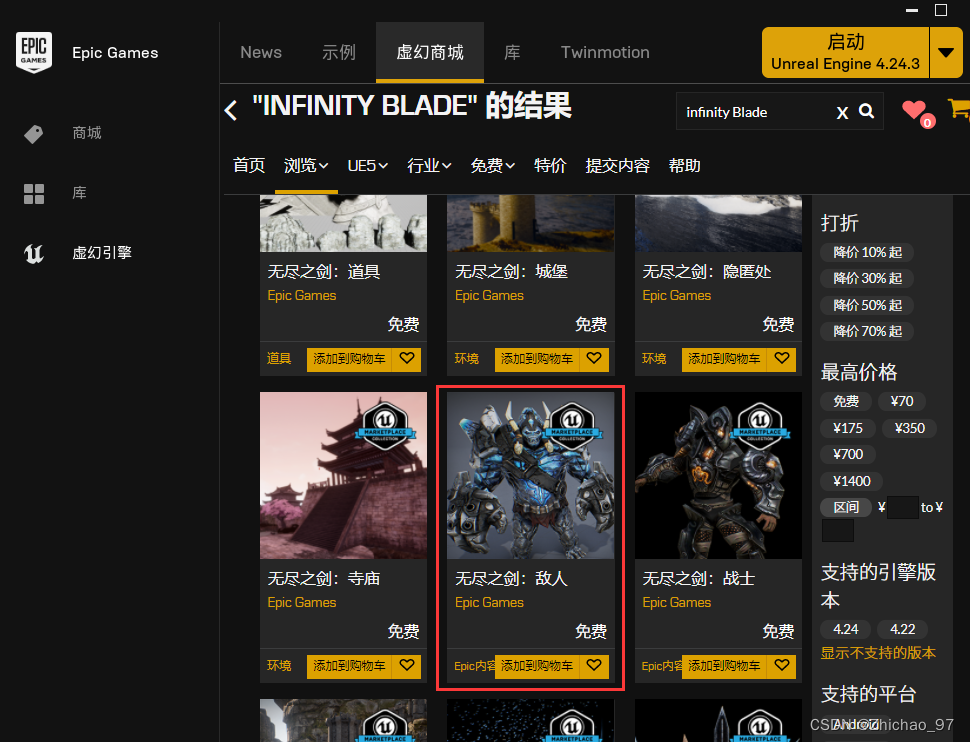Favorite 无尽之剑：战士 with heart icon

781,665
